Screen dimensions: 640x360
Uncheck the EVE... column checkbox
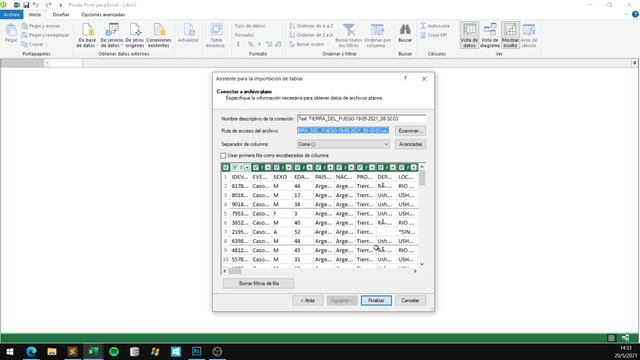256,167
